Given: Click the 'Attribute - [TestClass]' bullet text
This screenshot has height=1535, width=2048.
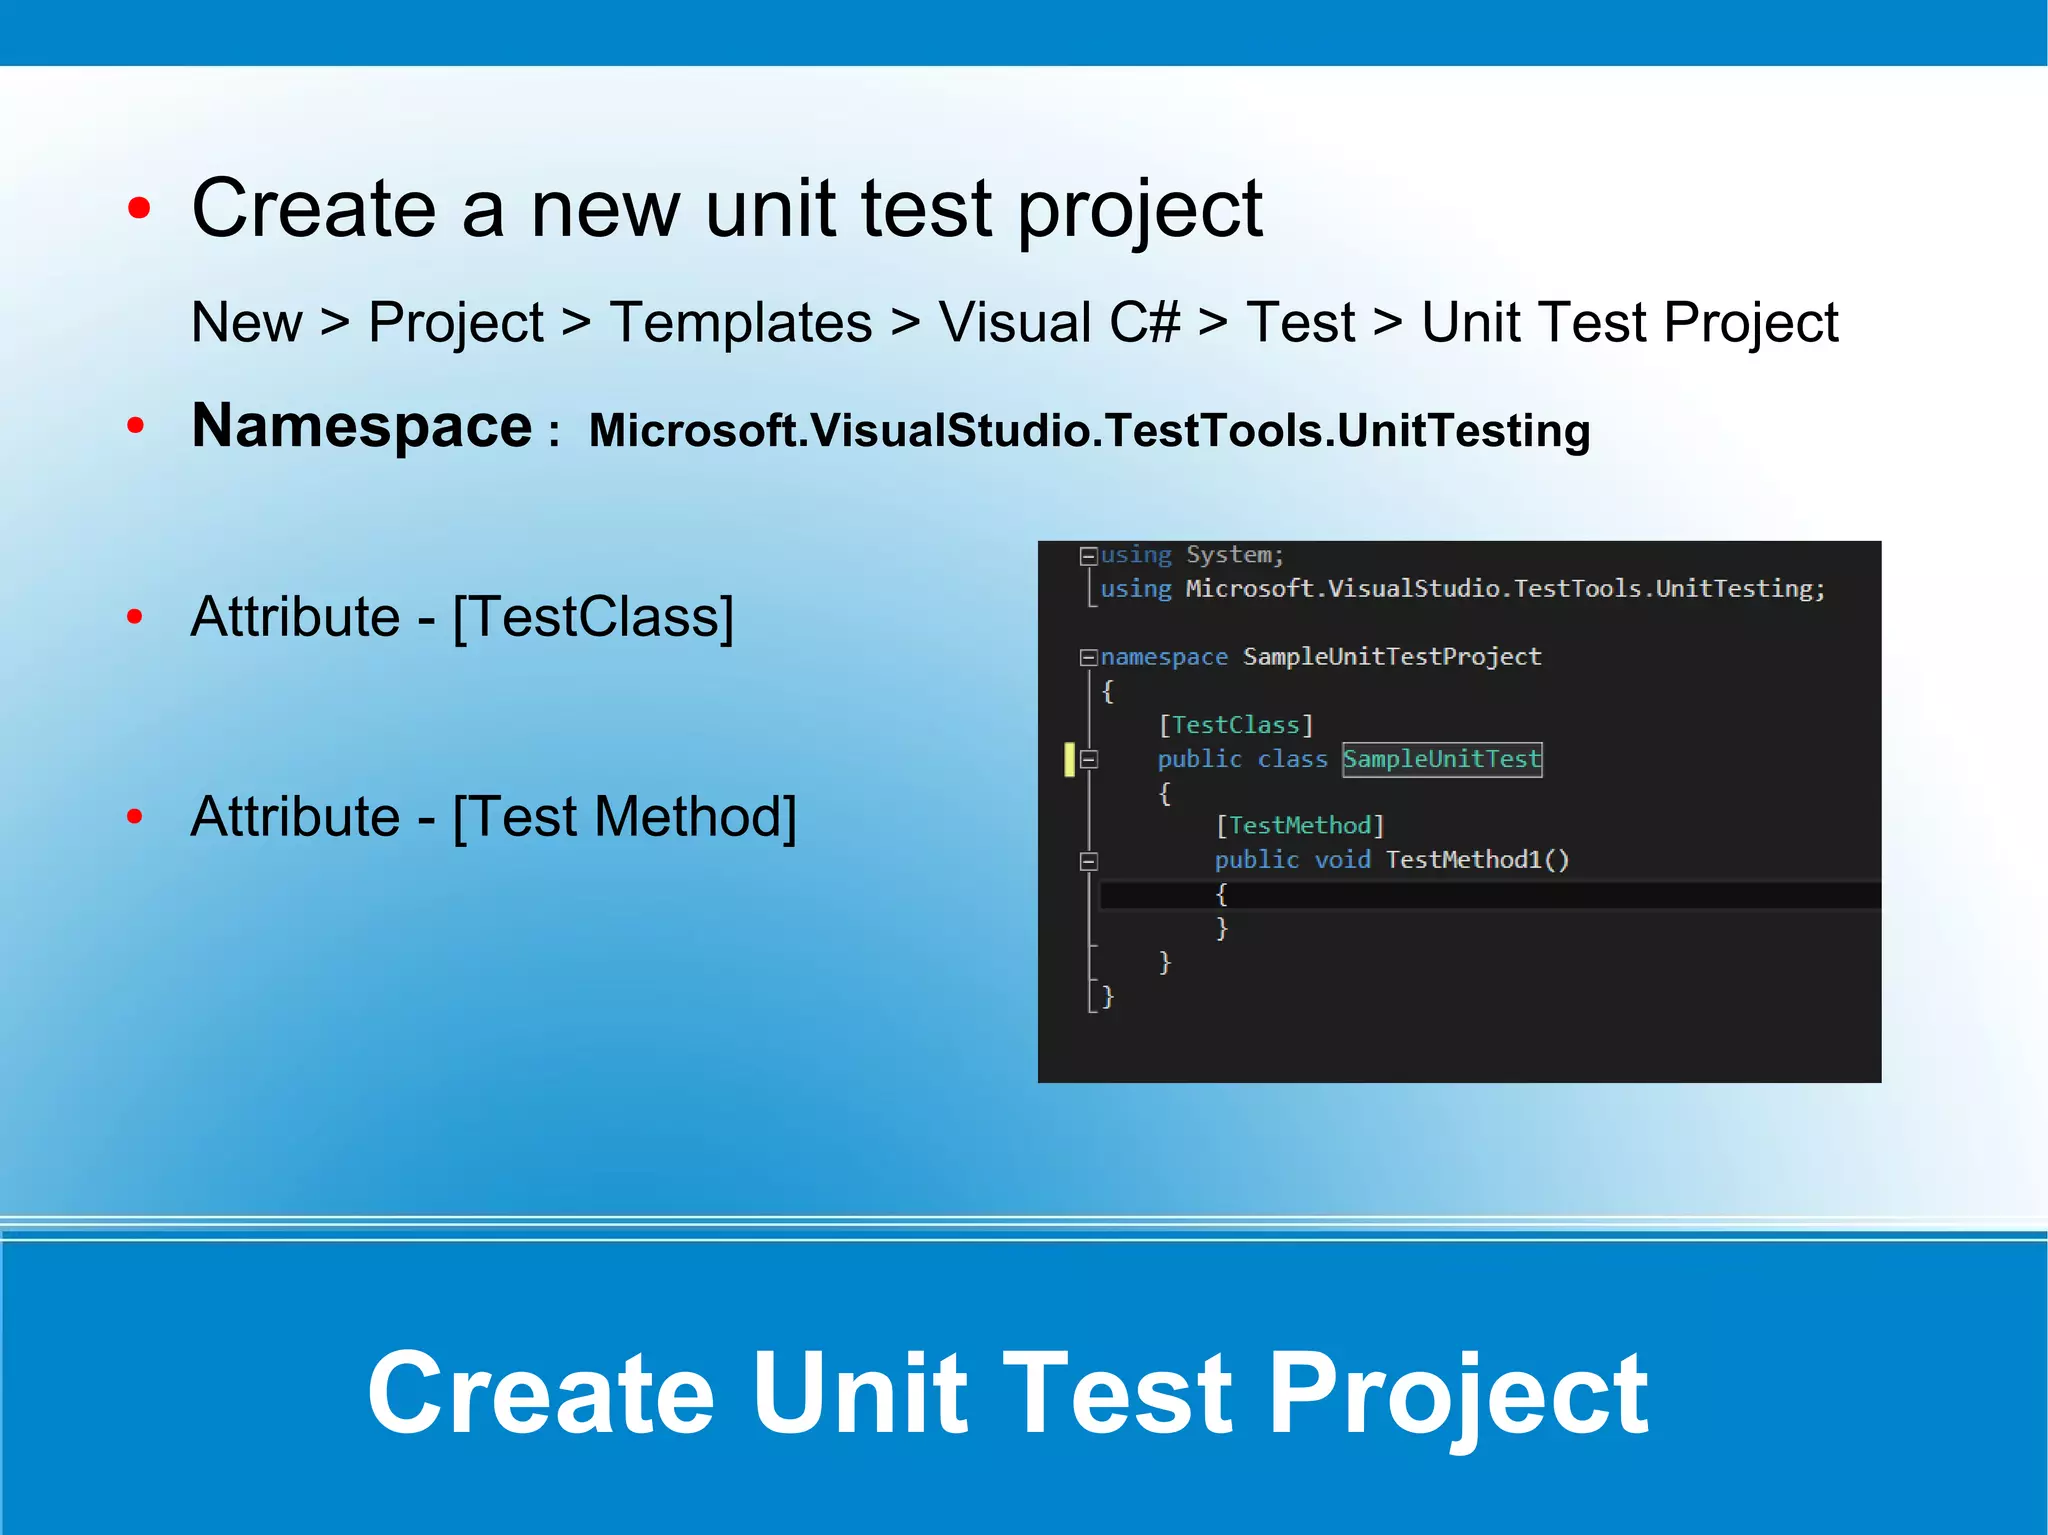Looking at the screenshot, I should pos(462,616).
